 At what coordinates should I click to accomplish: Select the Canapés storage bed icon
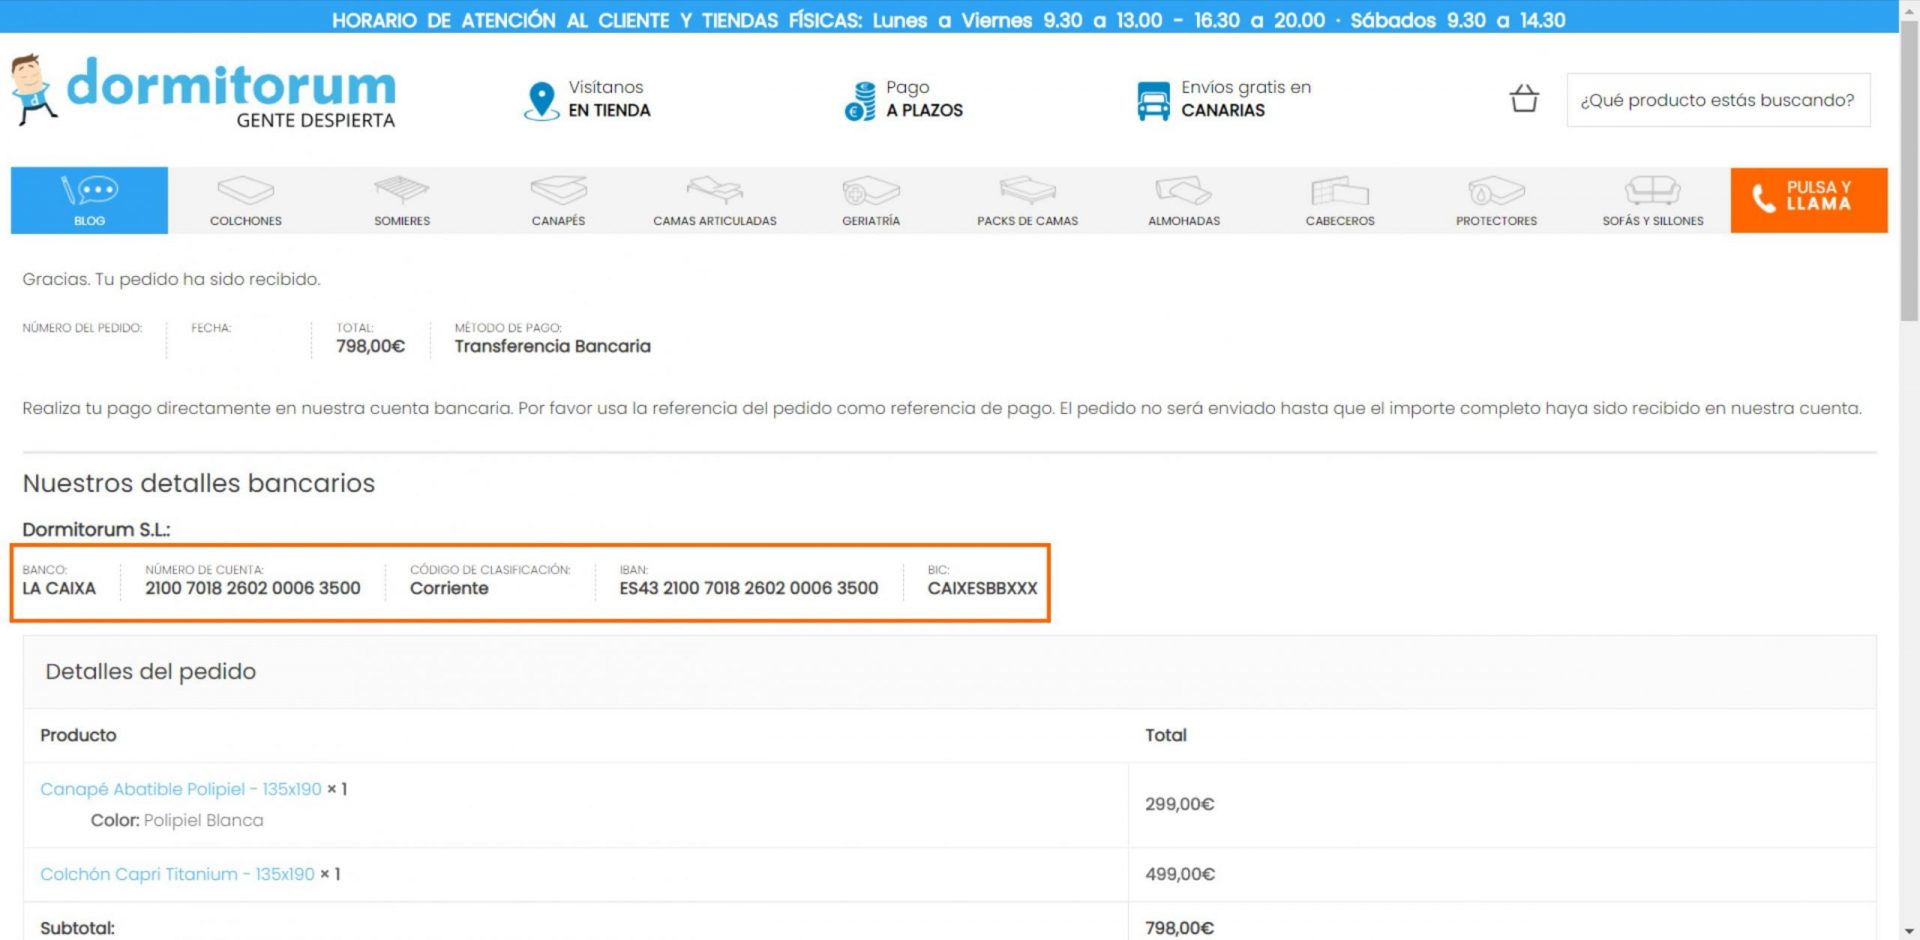tap(559, 189)
